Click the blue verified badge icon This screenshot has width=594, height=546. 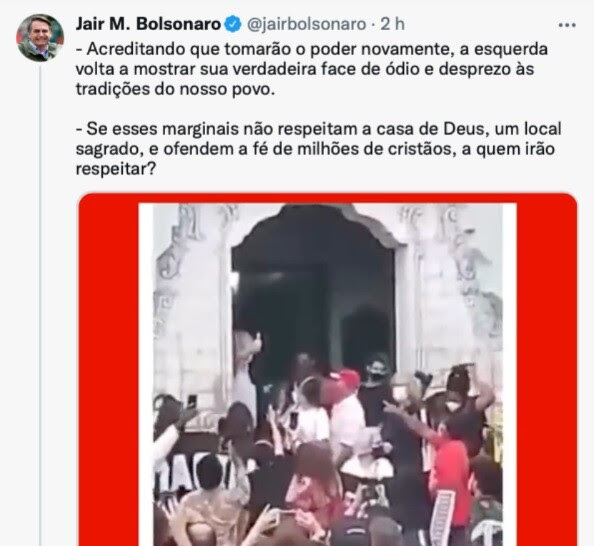coord(233,24)
